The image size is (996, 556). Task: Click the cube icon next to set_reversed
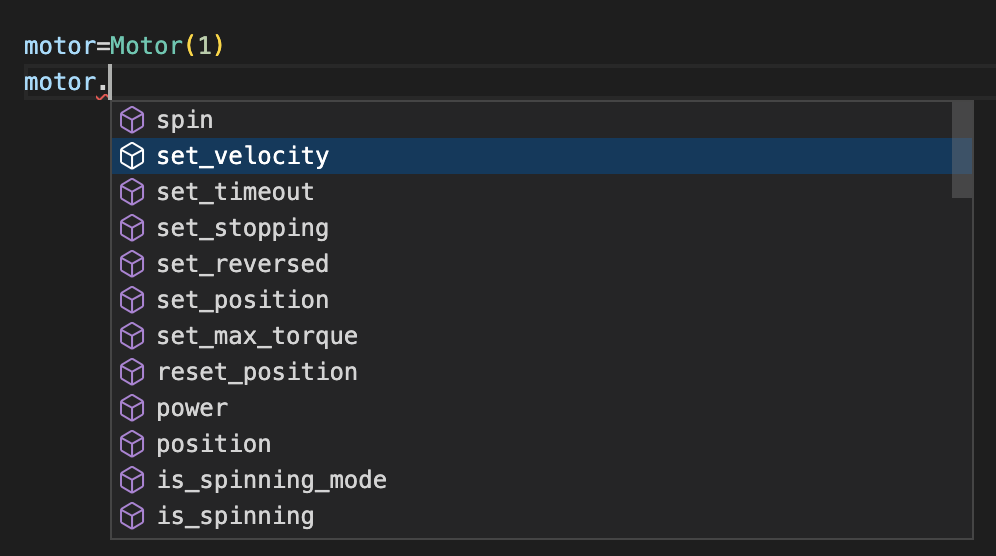tap(132, 264)
